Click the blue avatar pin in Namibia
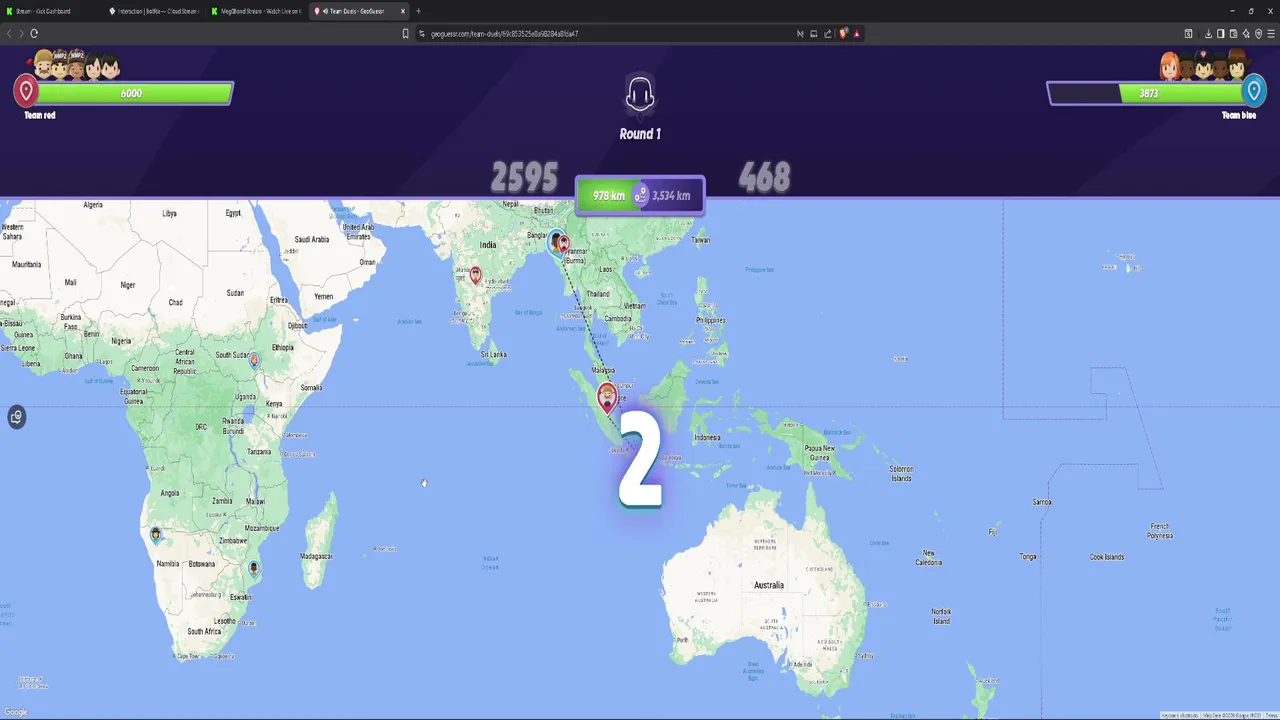The width and height of the screenshot is (1280, 720). tap(155, 535)
